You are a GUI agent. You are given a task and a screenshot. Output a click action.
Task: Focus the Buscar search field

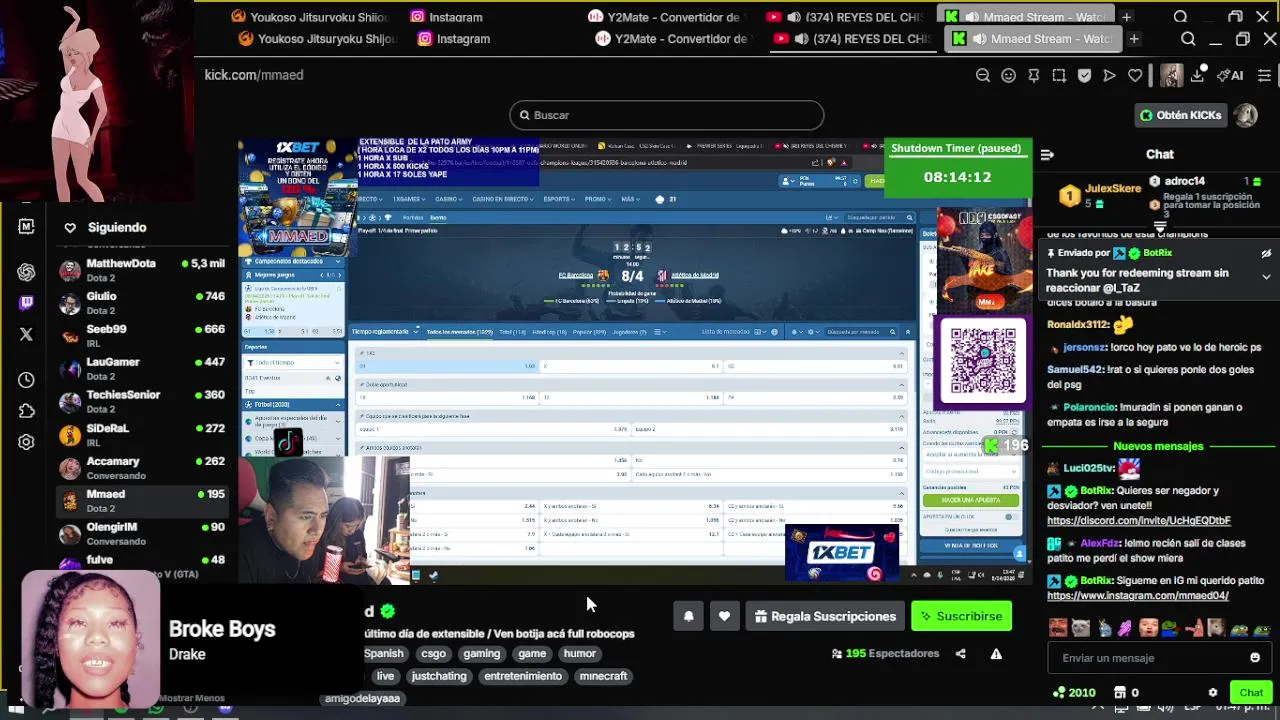[x=666, y=115]
